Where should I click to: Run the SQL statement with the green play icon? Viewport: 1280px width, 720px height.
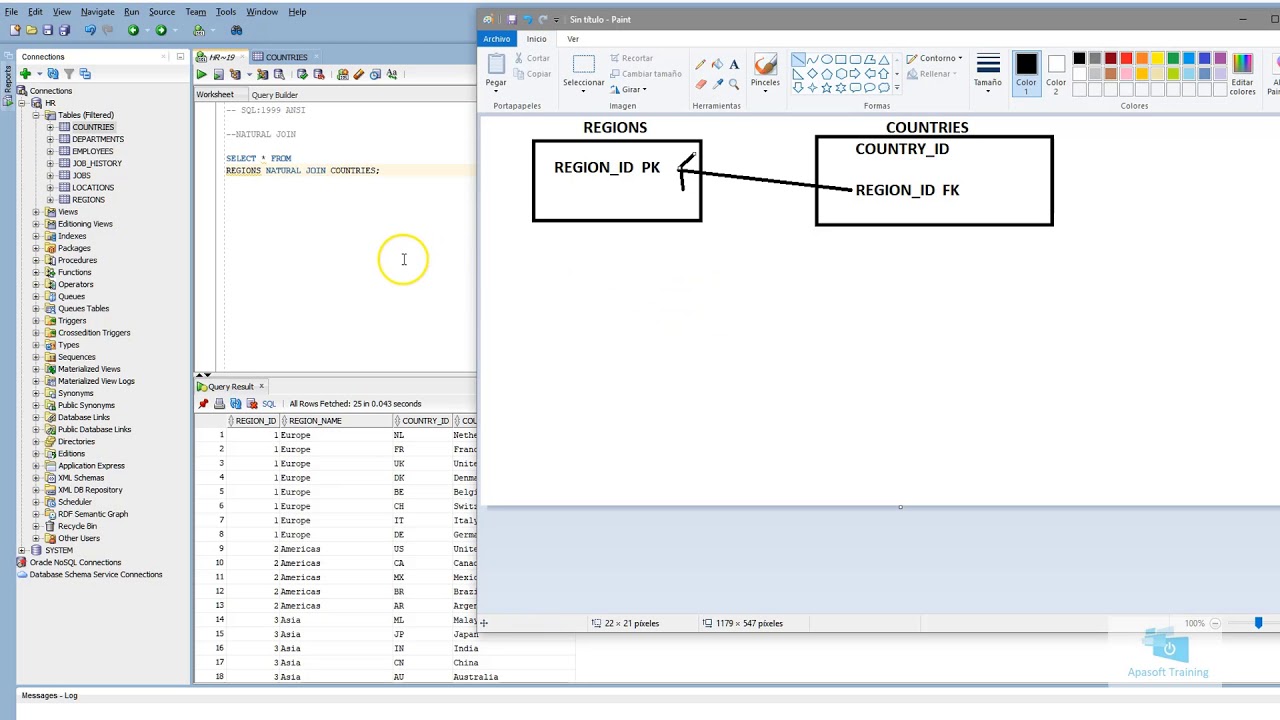[202, 74]
